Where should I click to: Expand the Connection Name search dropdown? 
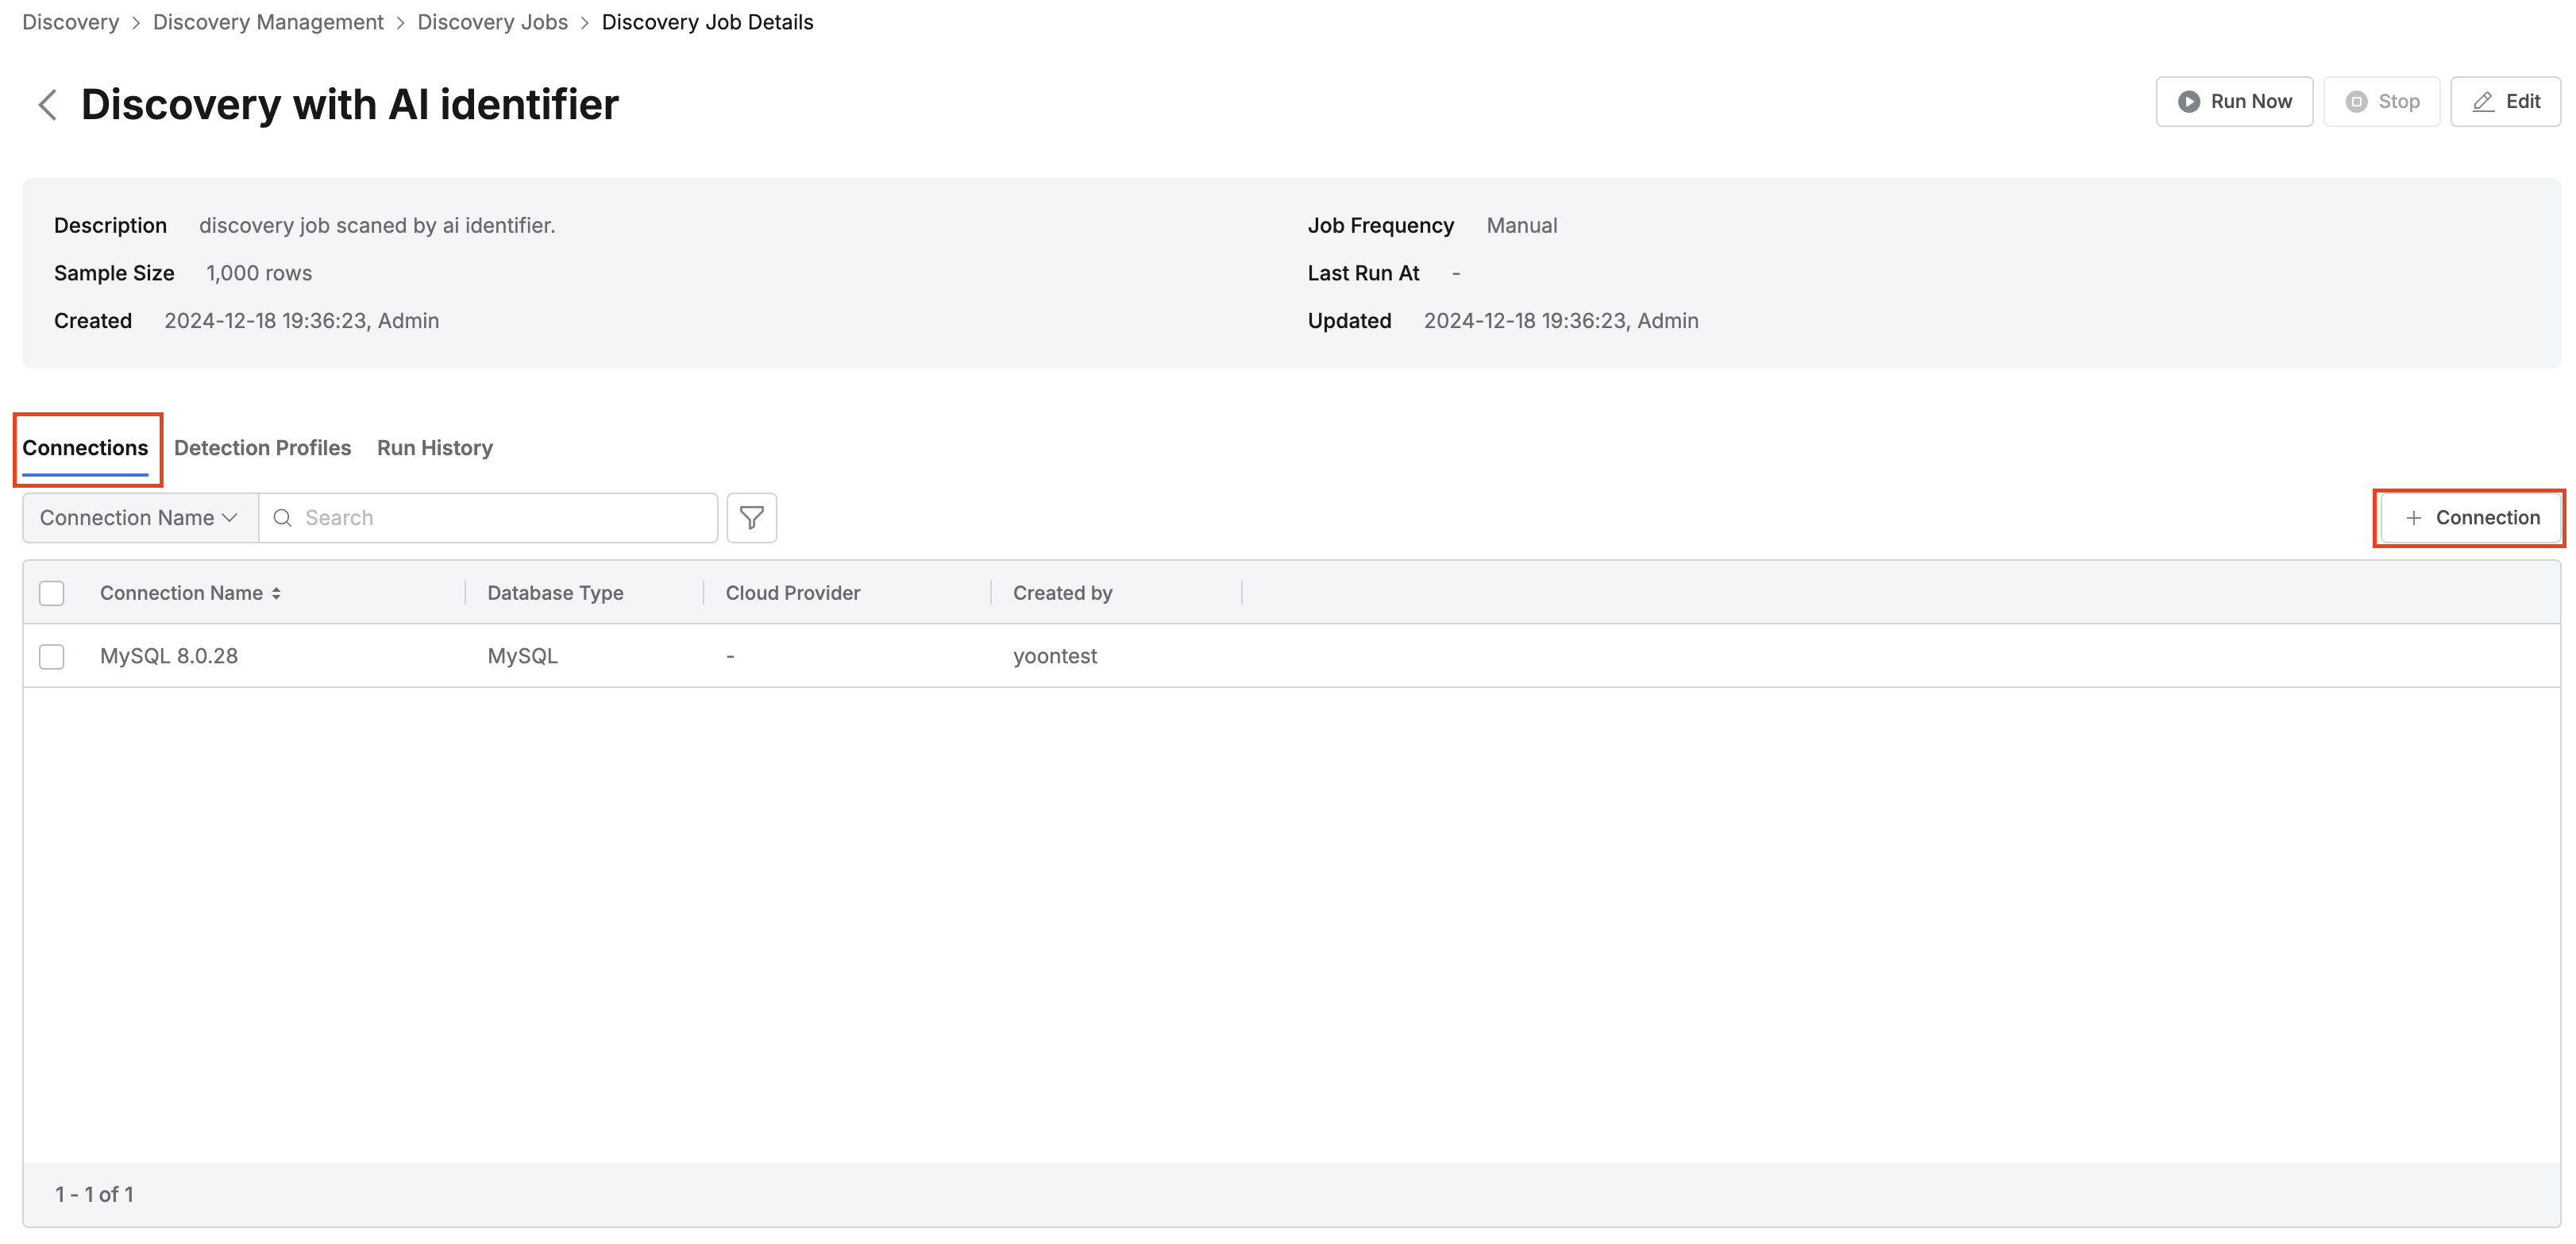click(139, 517)
